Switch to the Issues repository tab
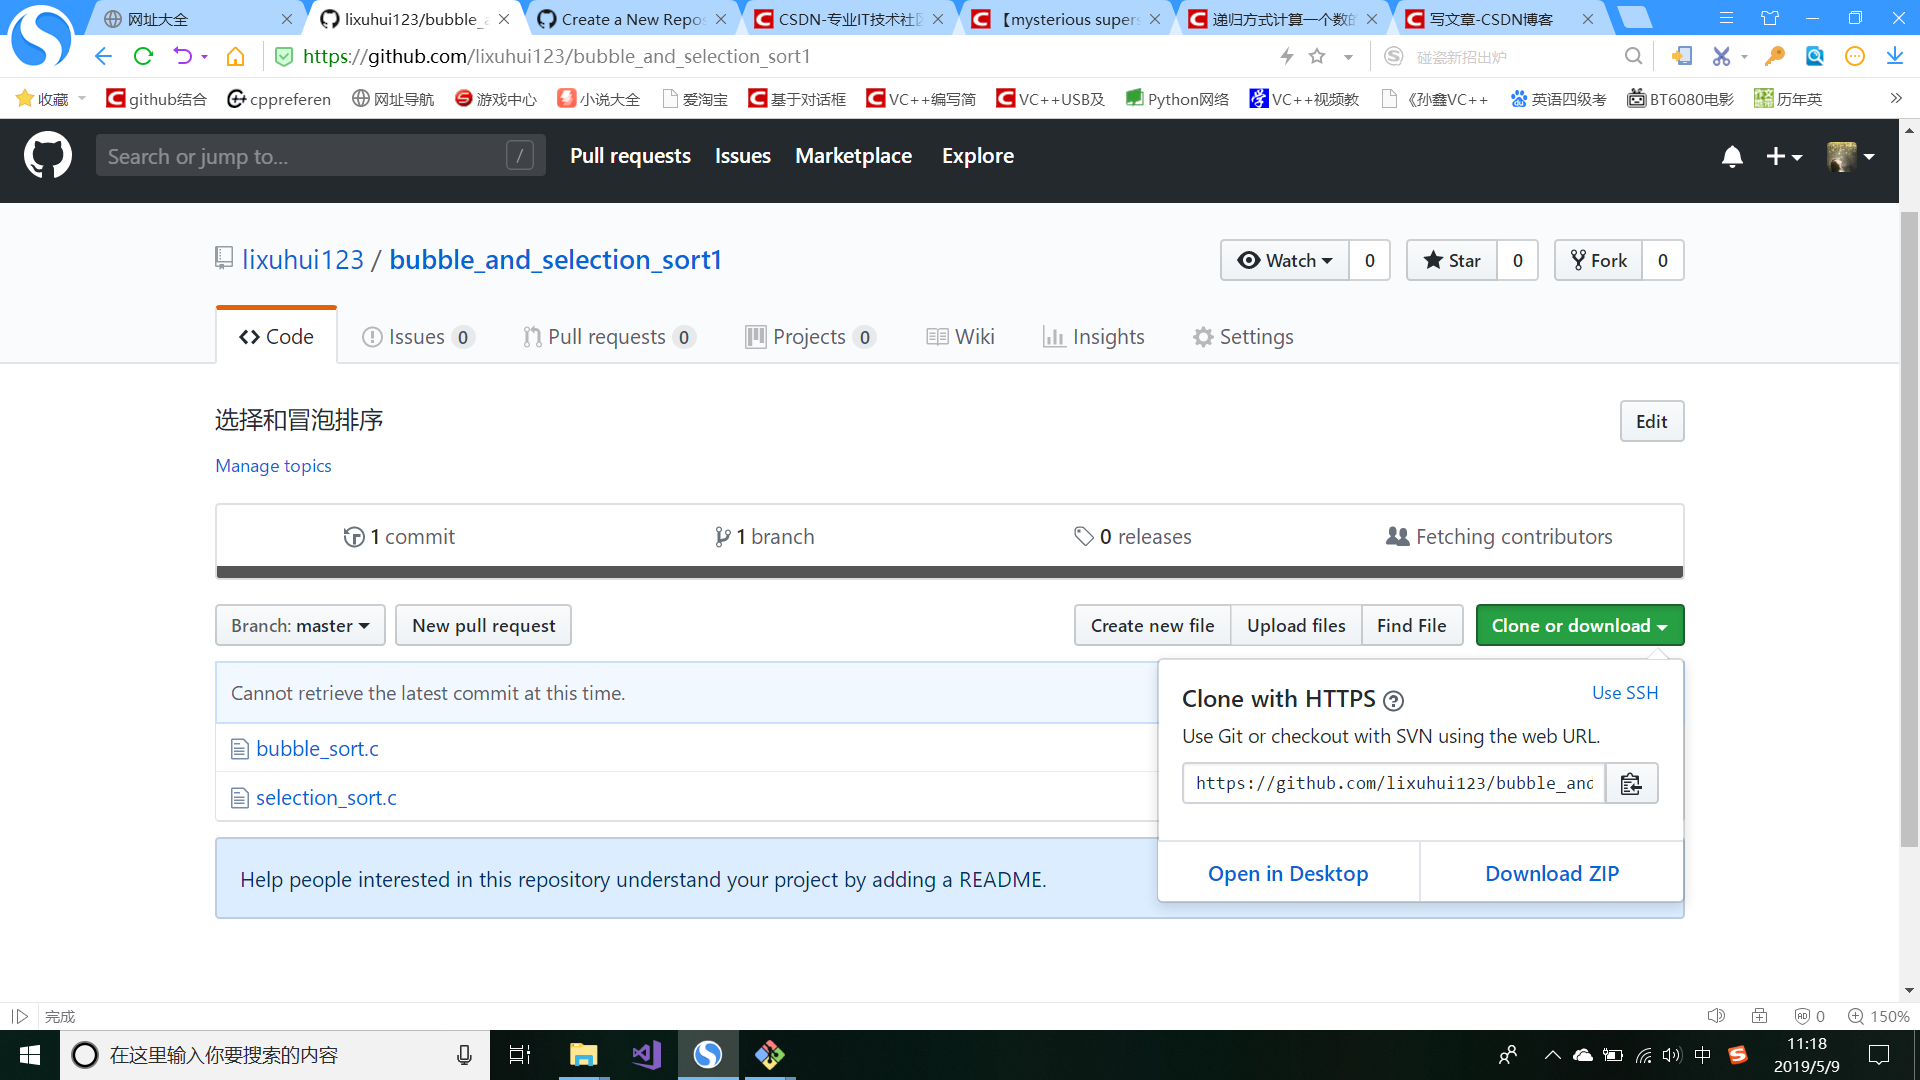This screenshot has width=1920, height=1080. pos(418,337)
